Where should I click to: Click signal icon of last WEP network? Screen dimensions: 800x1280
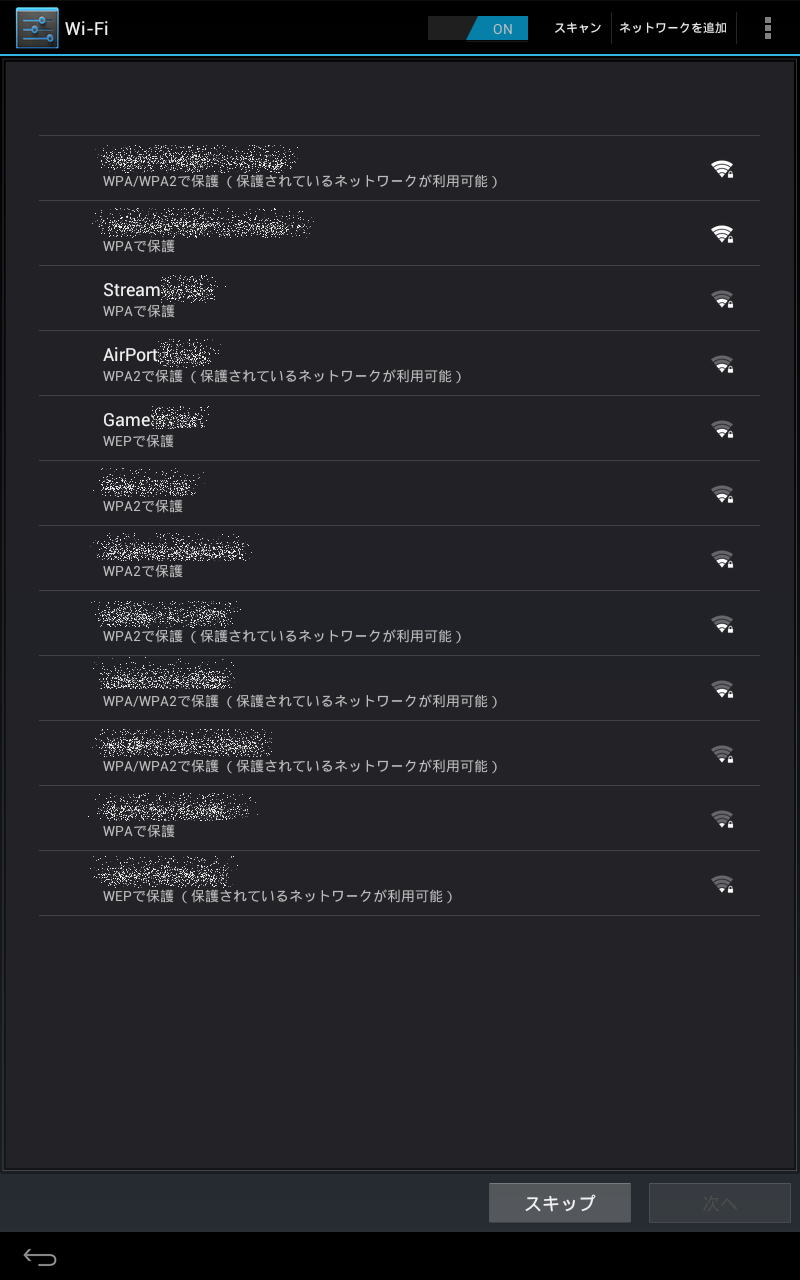point(722,884)
